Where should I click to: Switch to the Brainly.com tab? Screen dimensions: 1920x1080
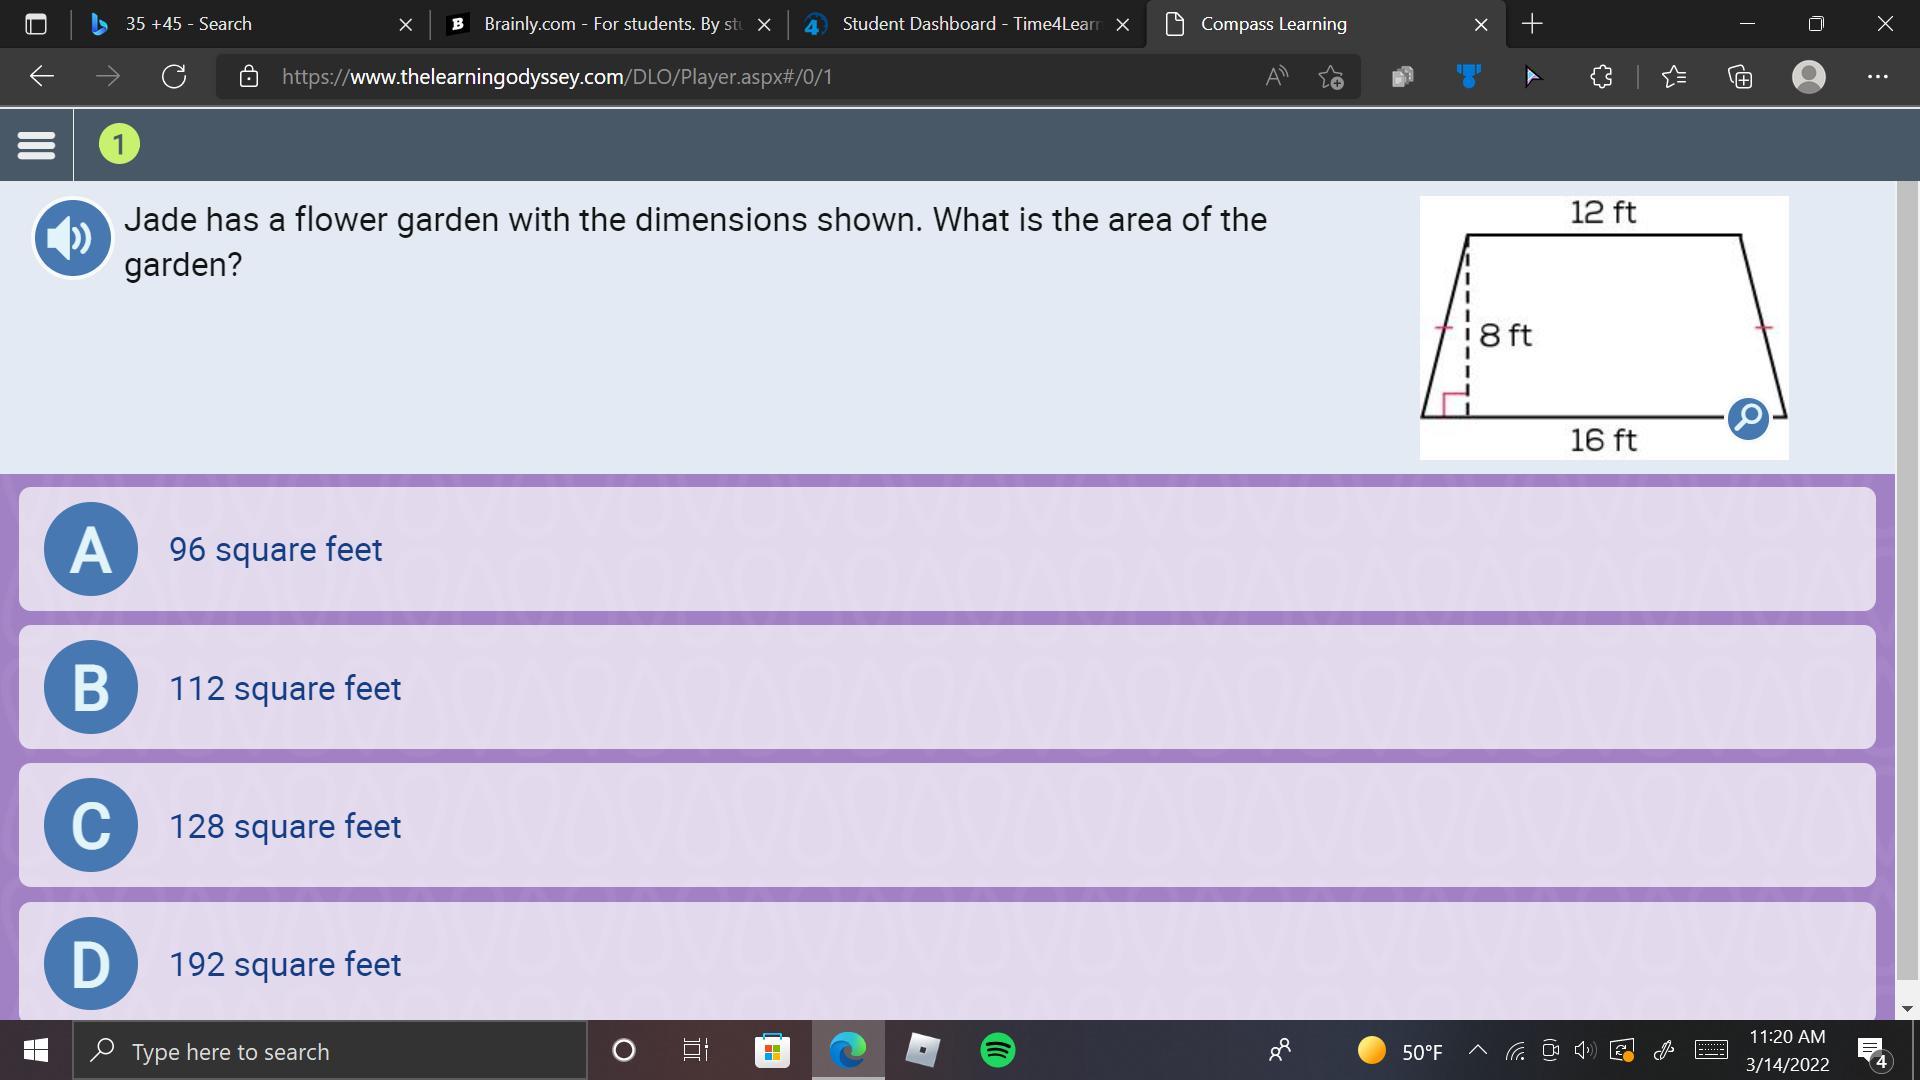point(600,24)
